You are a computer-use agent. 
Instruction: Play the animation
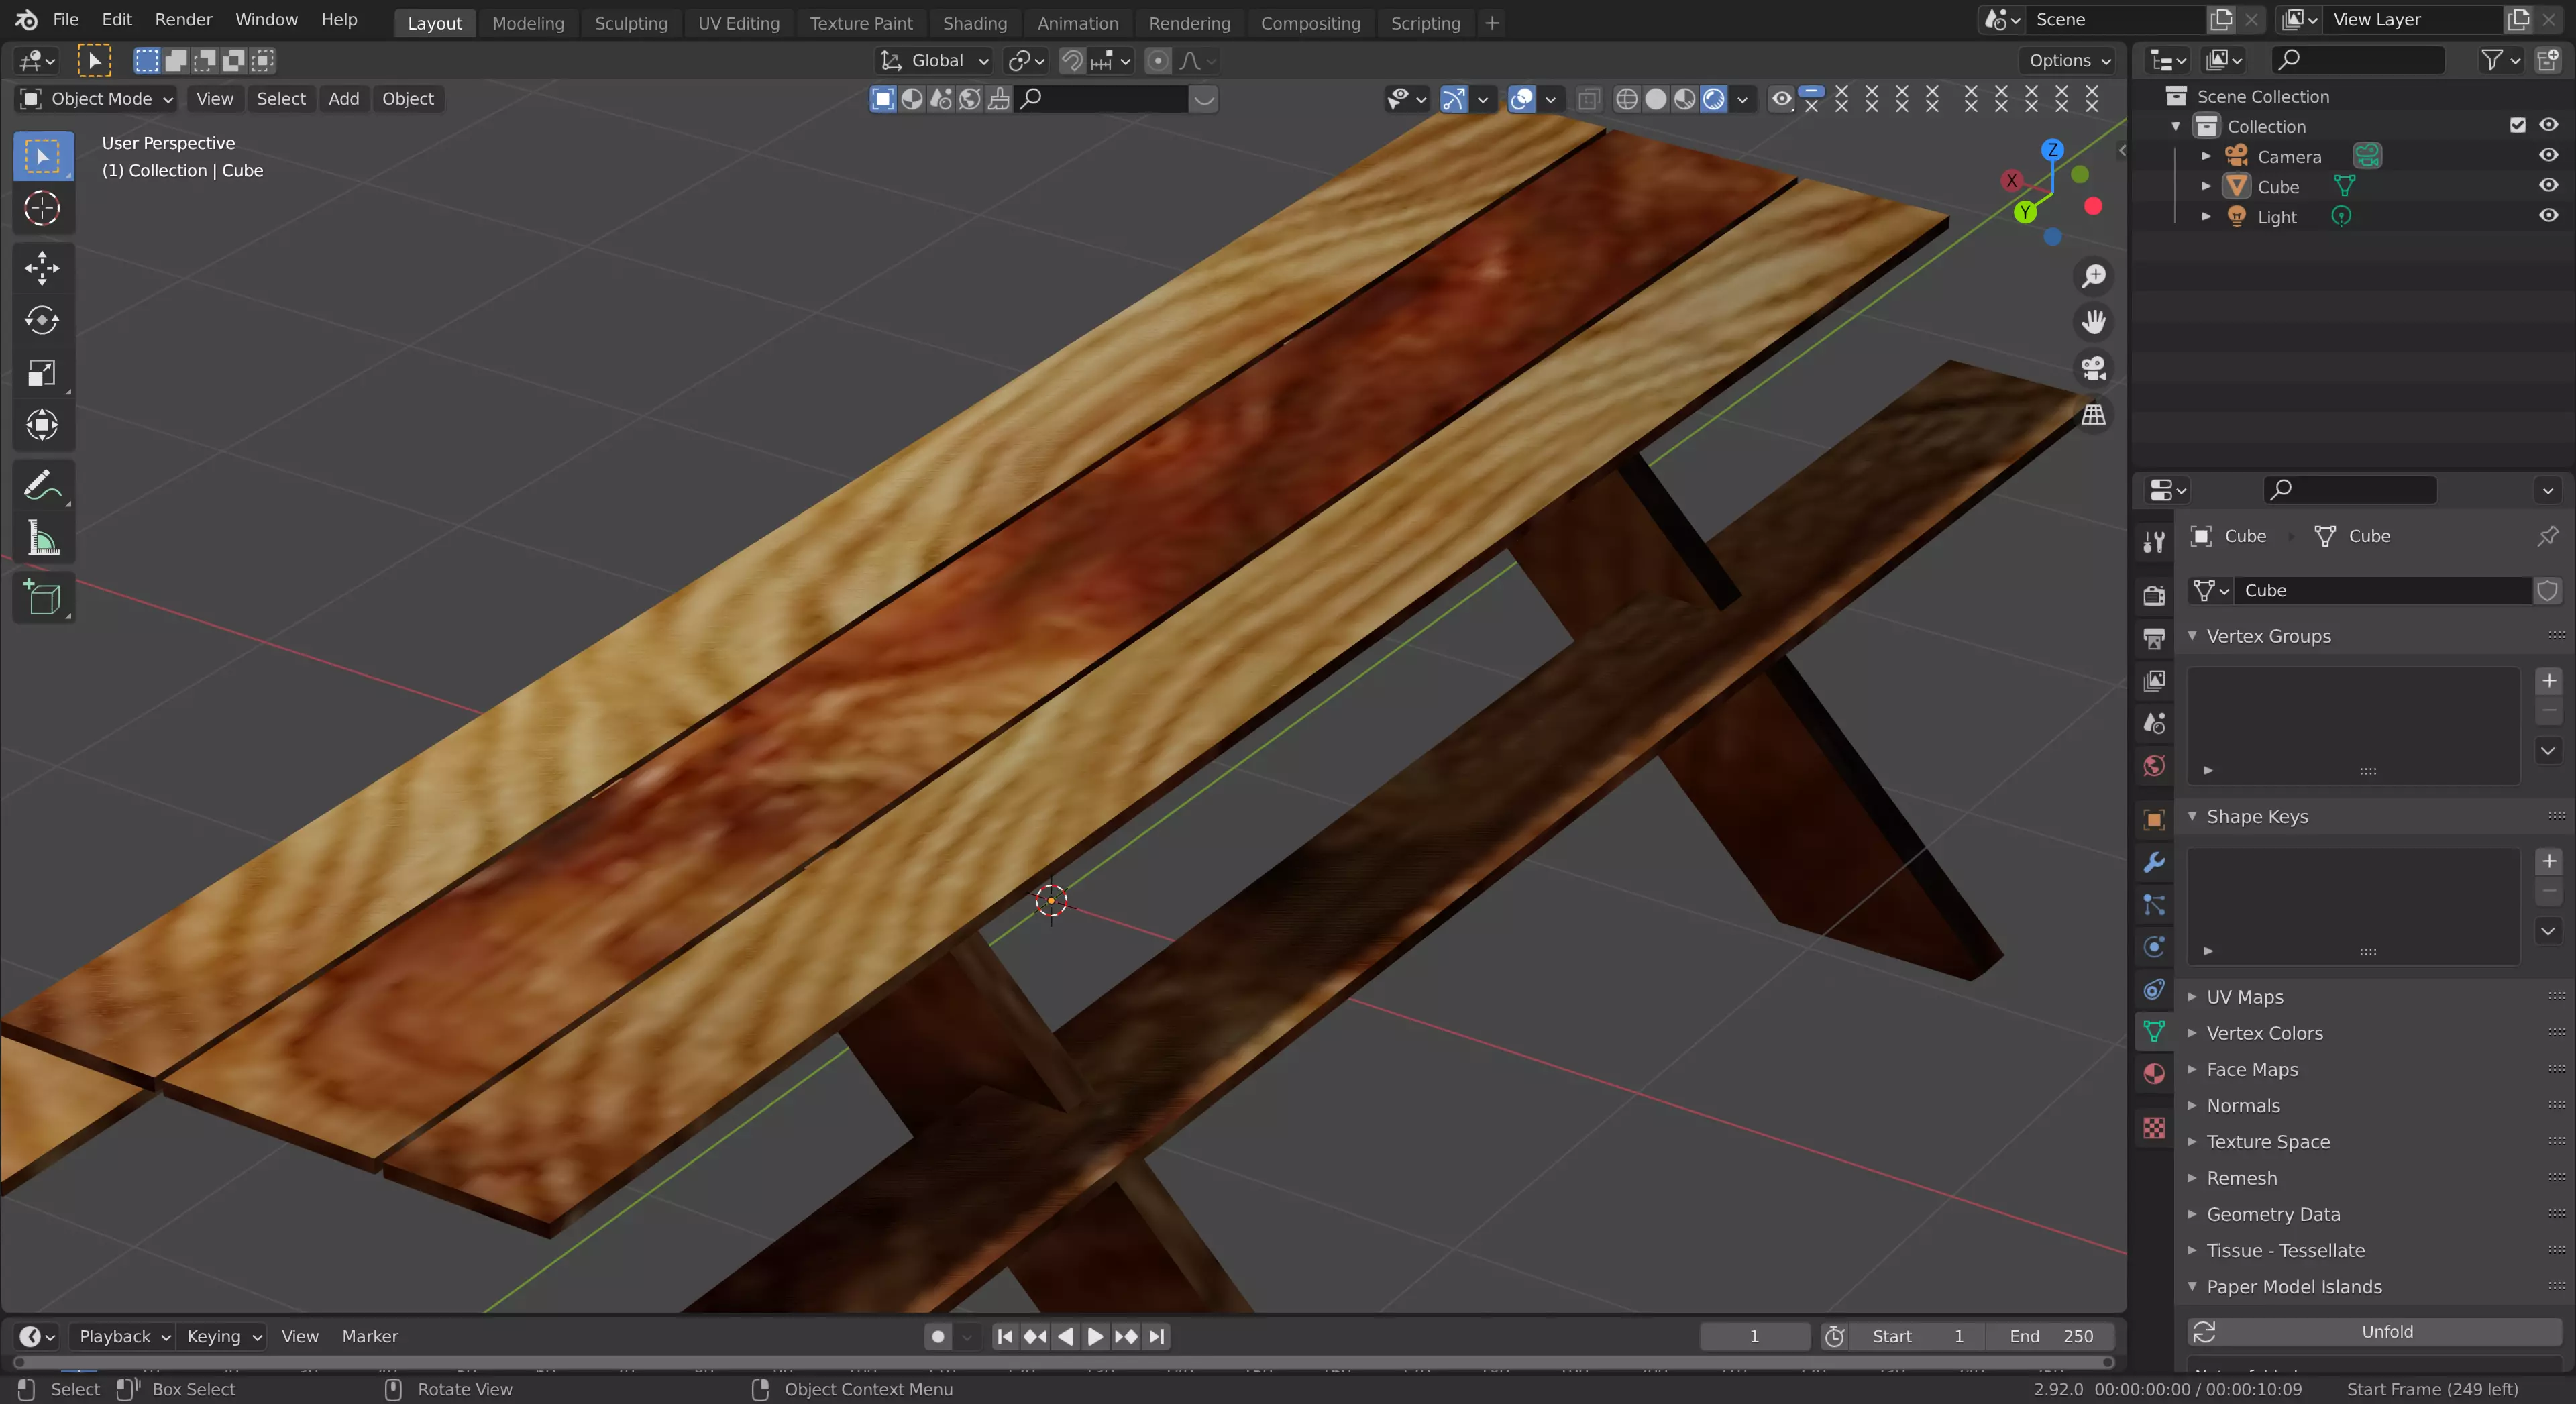(x=1095, y=1336)
